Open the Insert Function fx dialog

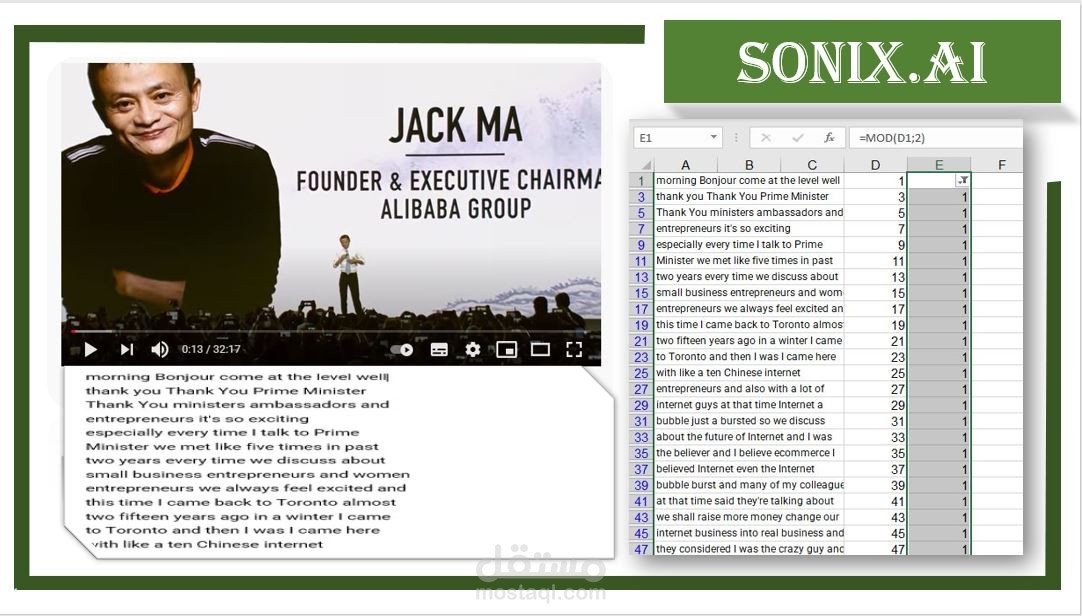830,137
